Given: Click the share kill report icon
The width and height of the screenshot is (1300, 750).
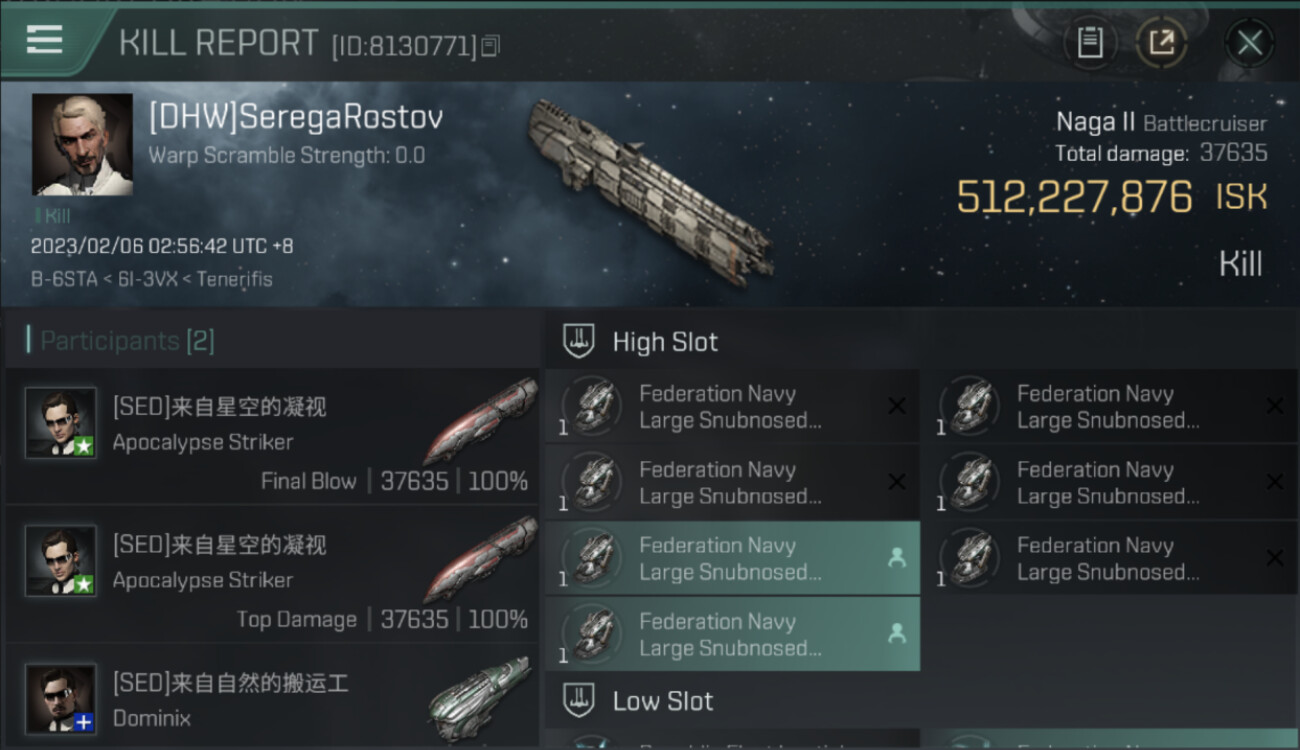Looking at the screenshot, I should tap(1161, 43).
